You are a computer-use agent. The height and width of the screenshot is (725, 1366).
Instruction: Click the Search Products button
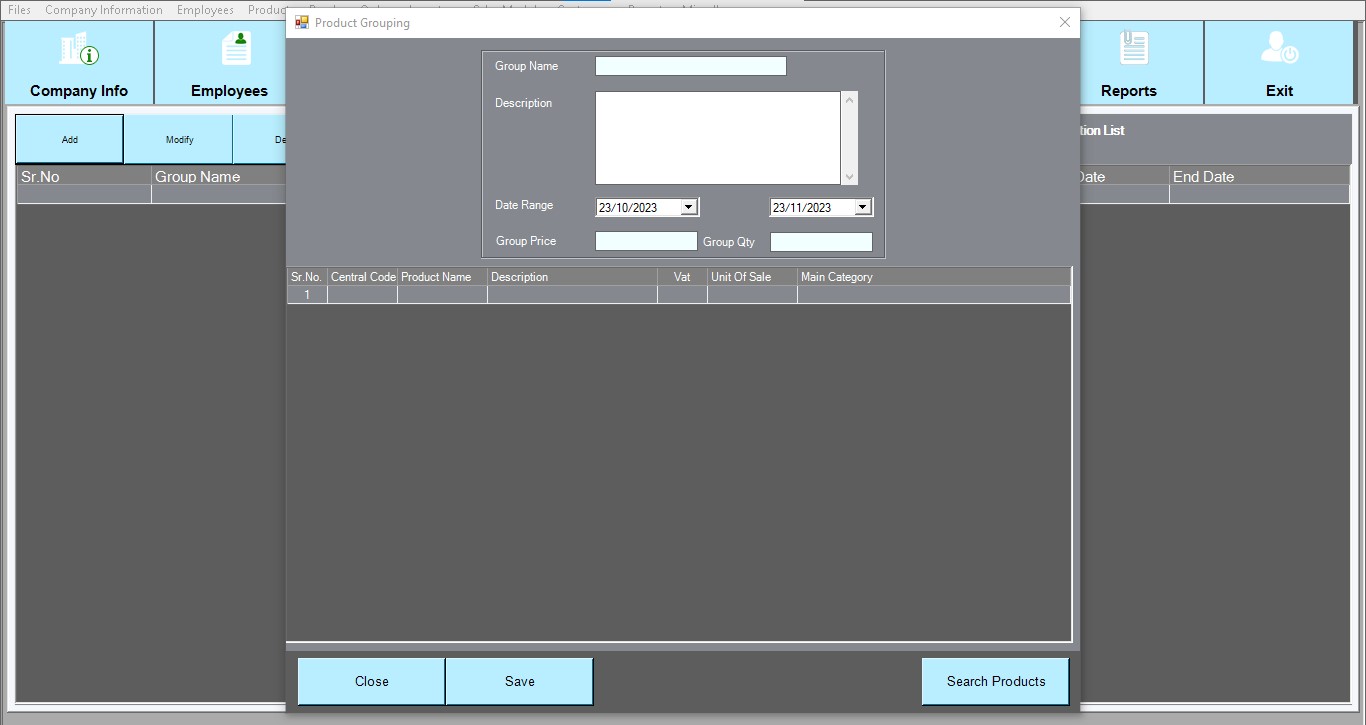(x=995, y=681)
